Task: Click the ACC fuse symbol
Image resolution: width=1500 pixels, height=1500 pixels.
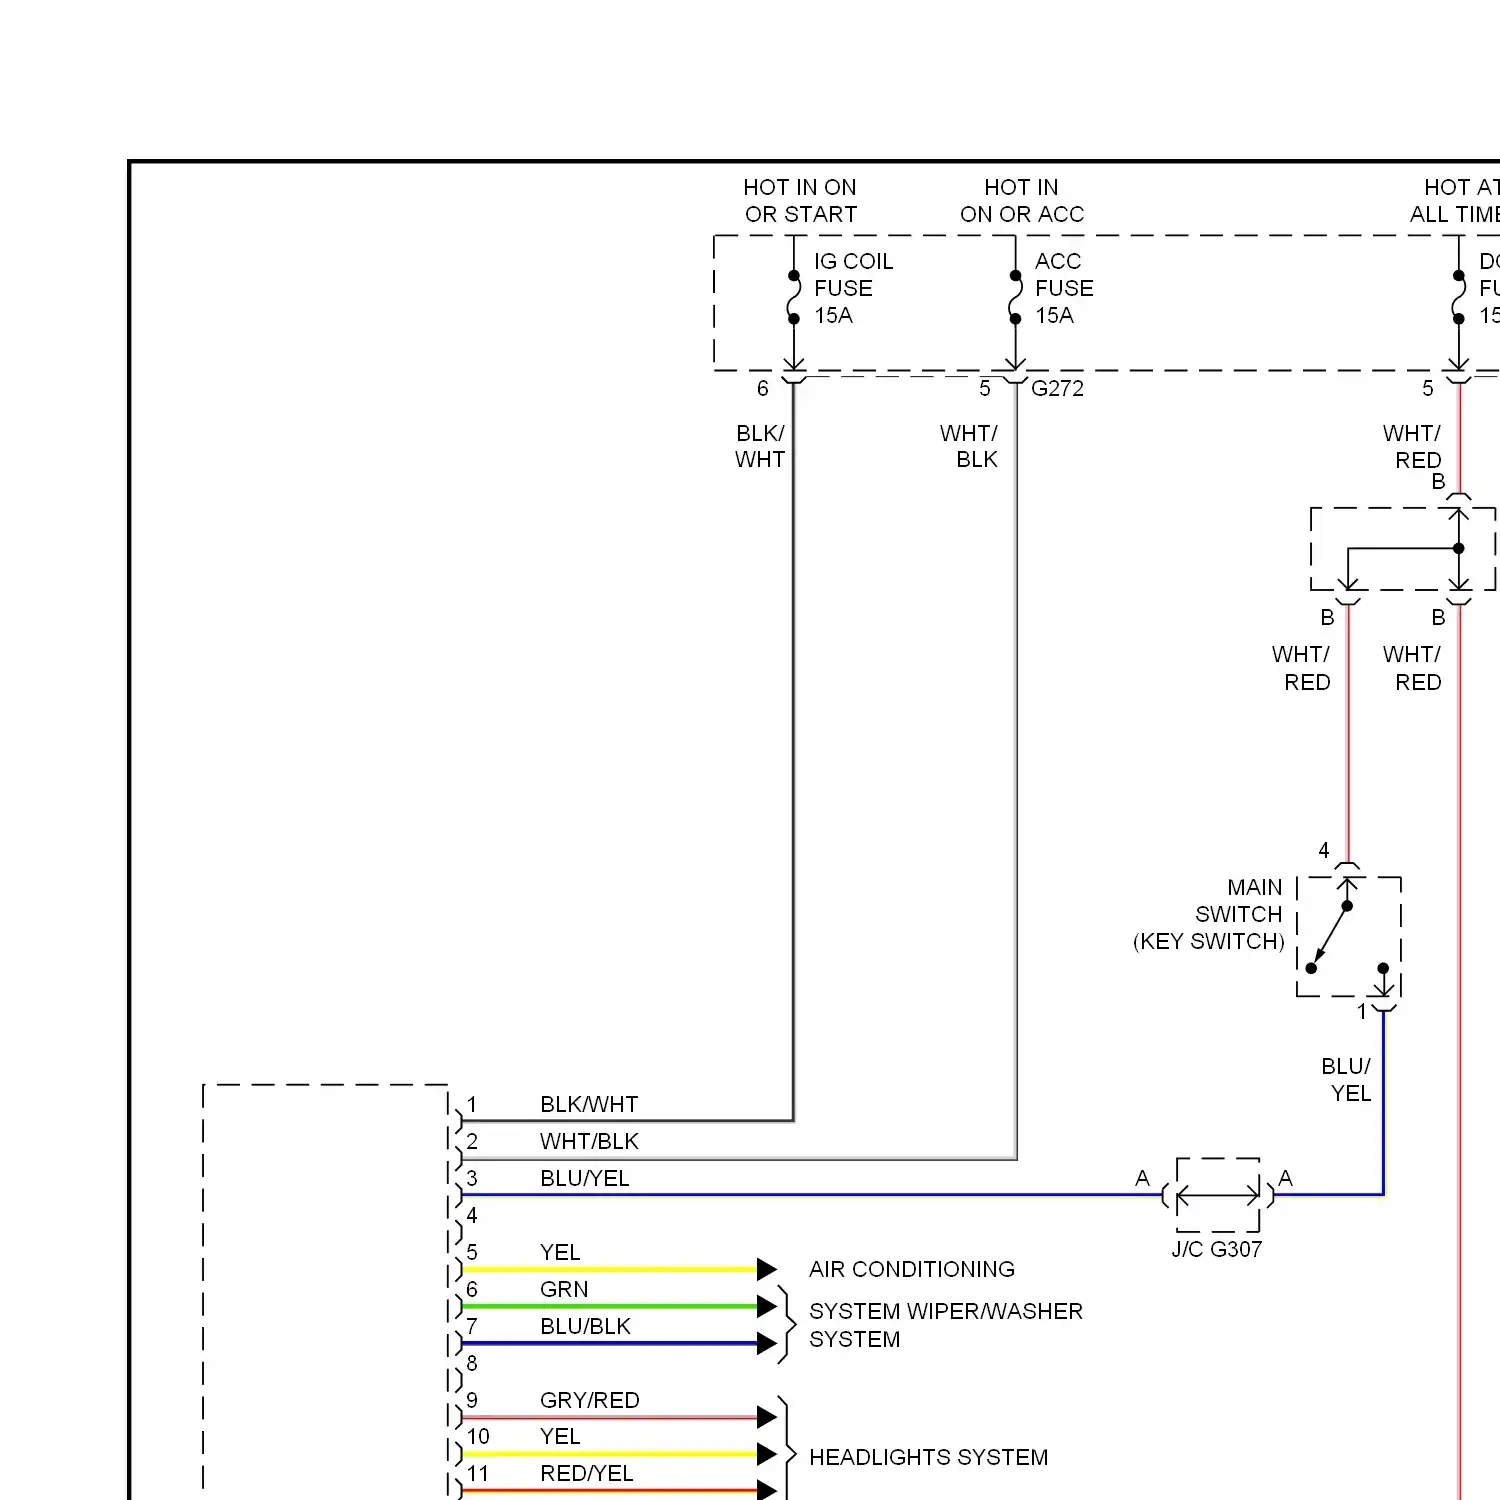Action: pyautogui.click(x=1015, y=297)
